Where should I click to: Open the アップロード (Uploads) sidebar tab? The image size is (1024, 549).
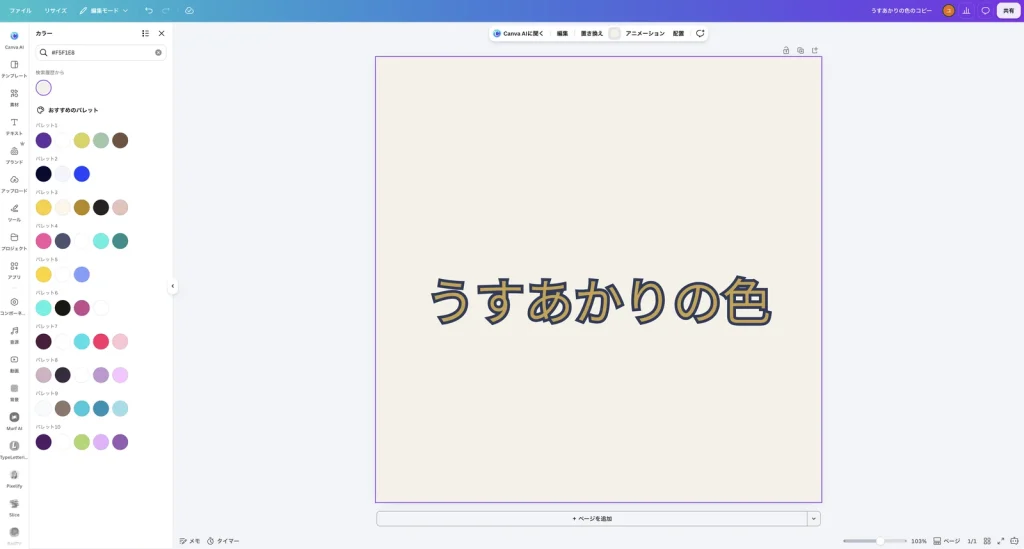click(14, 183)
